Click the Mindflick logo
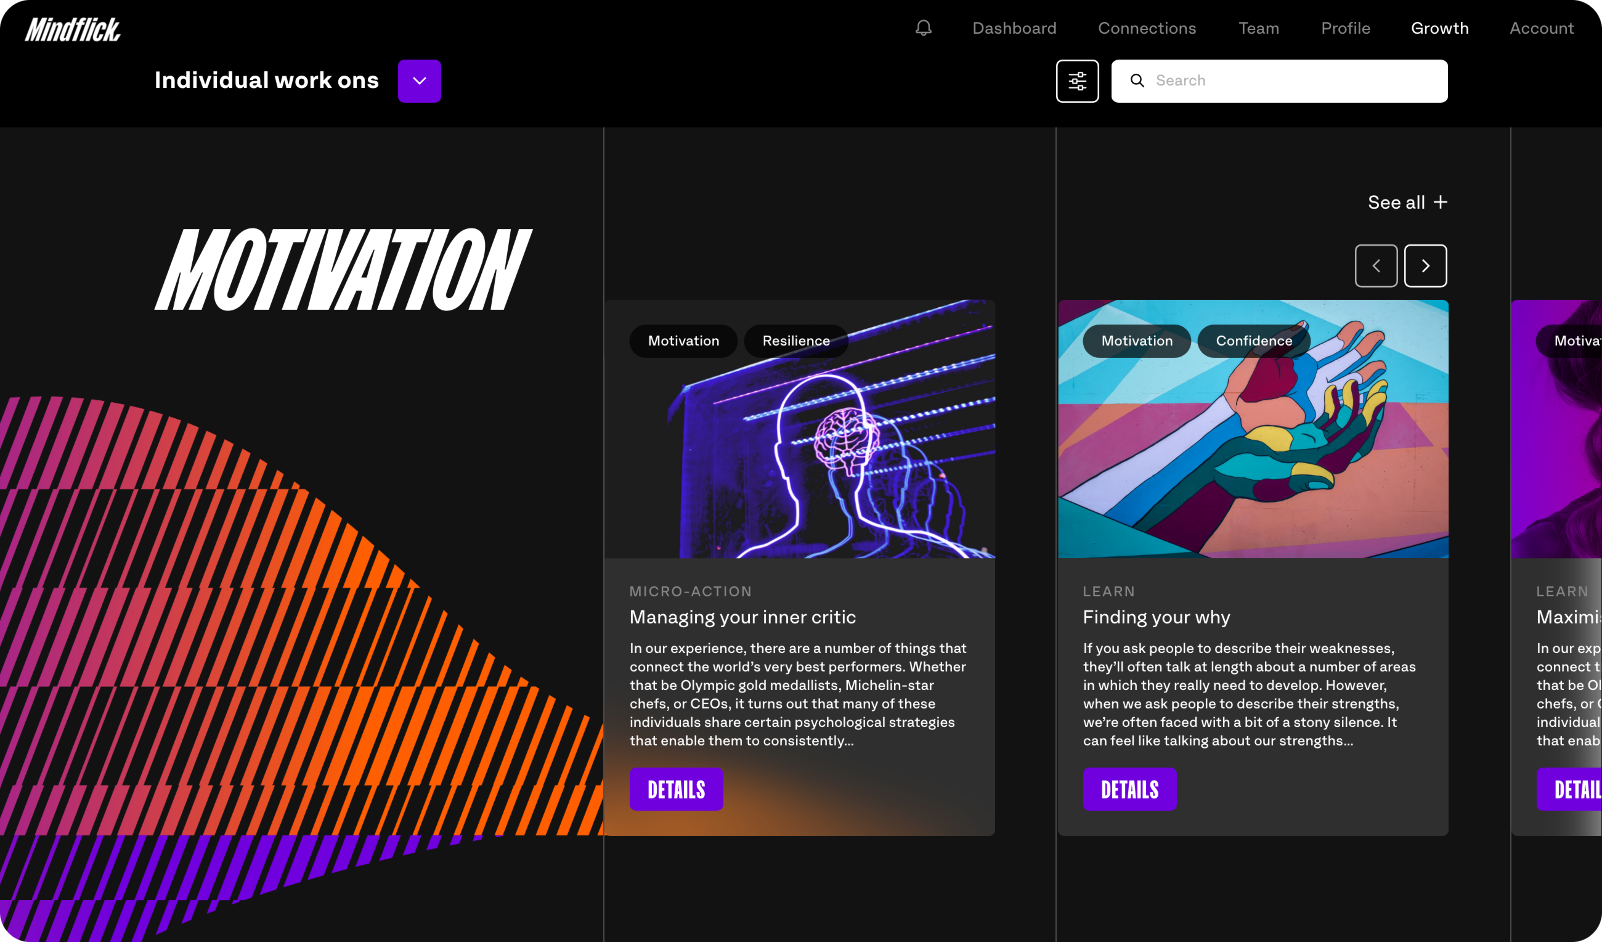1602x942 pixels. [73, 30]
